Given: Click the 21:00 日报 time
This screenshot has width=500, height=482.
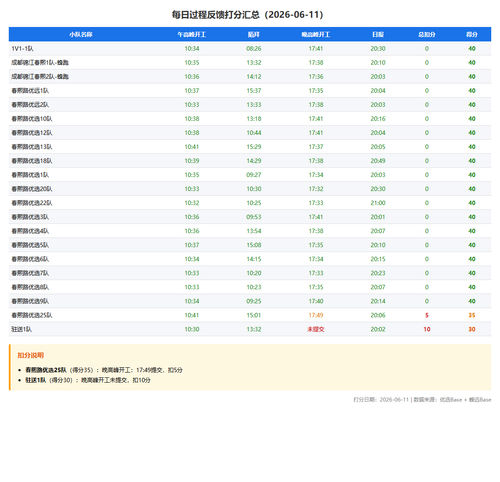Looking at the screenshot, I should pos(378,203).
